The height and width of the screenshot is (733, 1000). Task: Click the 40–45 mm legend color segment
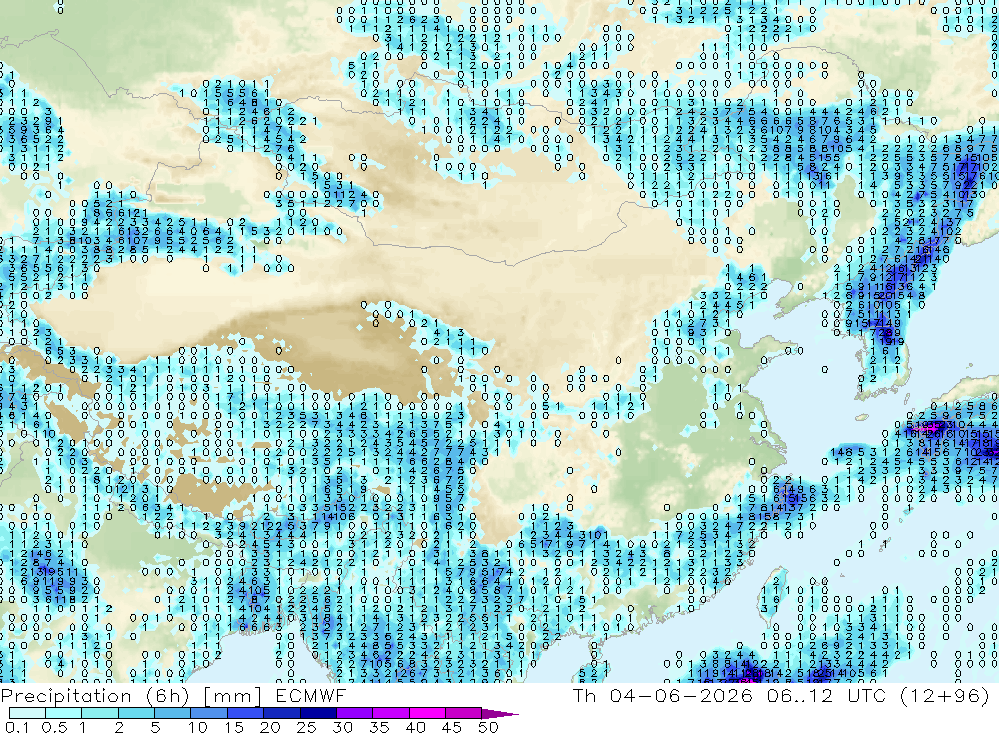(x=427, y=713)
